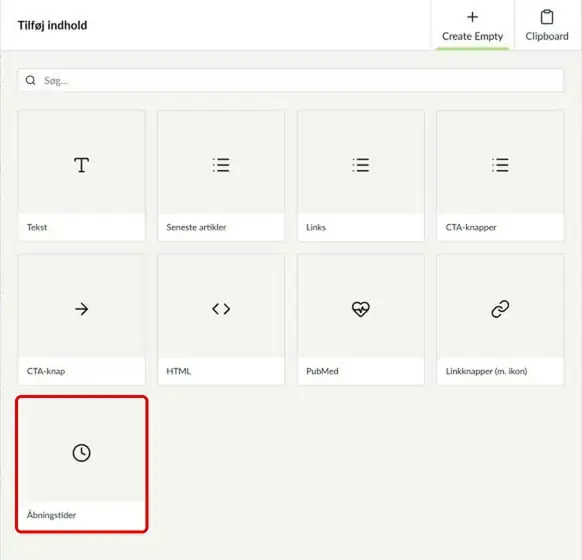Click the plus icon above Create Empty
Image resolution: width=582 pixels, height=560 pixels.
click(x=473, y=17)
